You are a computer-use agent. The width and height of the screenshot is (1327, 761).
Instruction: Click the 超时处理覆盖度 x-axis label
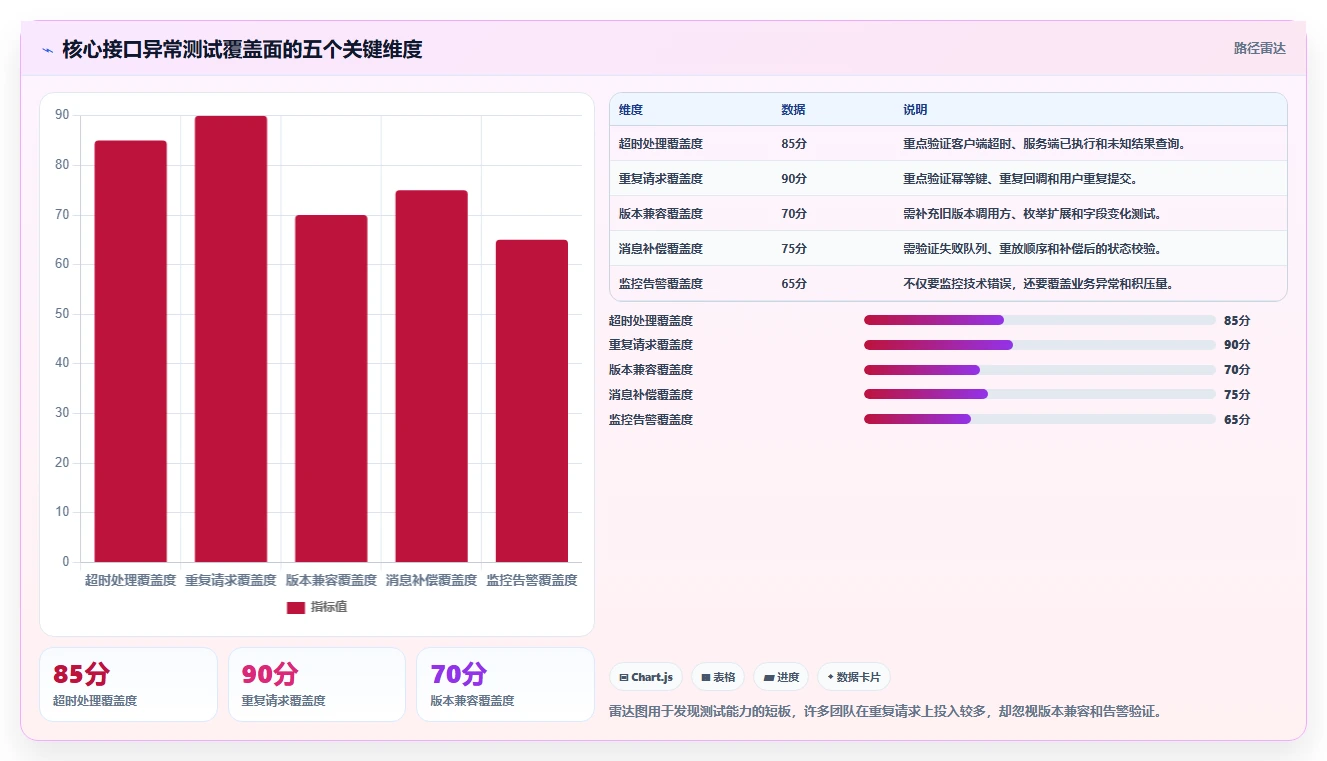[131, 580]
